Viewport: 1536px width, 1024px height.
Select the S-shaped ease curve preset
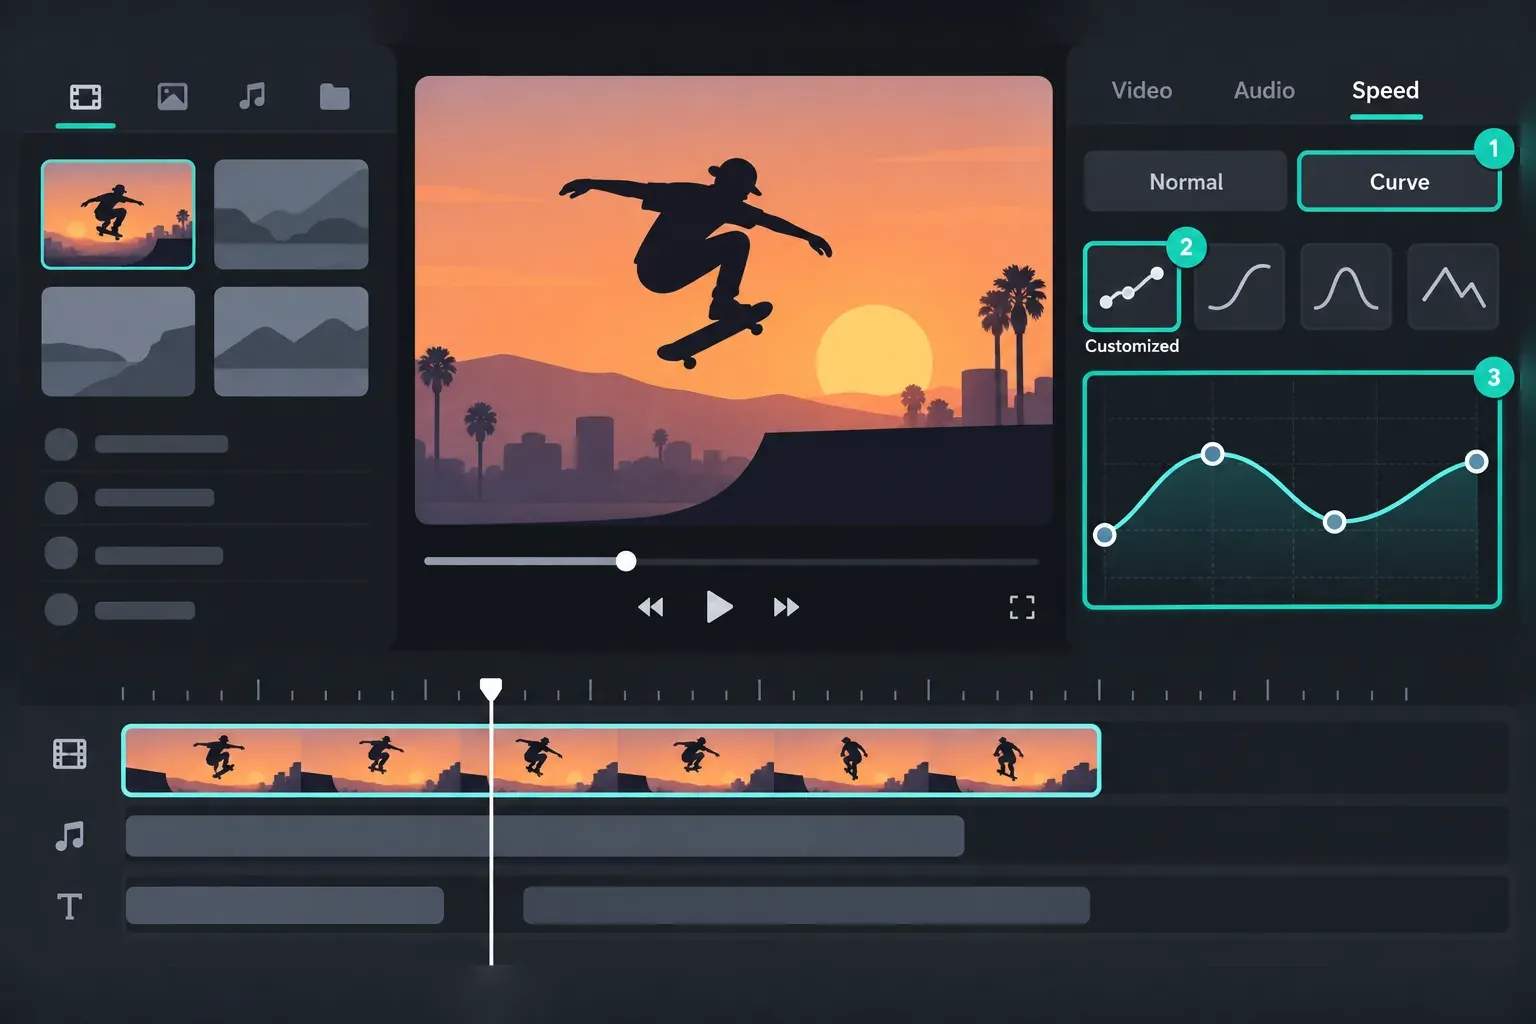click(x=1239, y=287)
